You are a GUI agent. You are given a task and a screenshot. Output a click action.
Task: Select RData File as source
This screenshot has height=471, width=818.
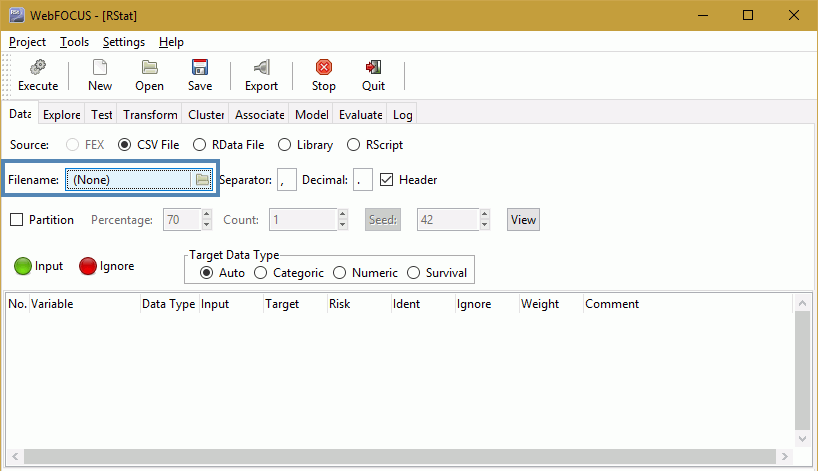[x=199, y=144]
